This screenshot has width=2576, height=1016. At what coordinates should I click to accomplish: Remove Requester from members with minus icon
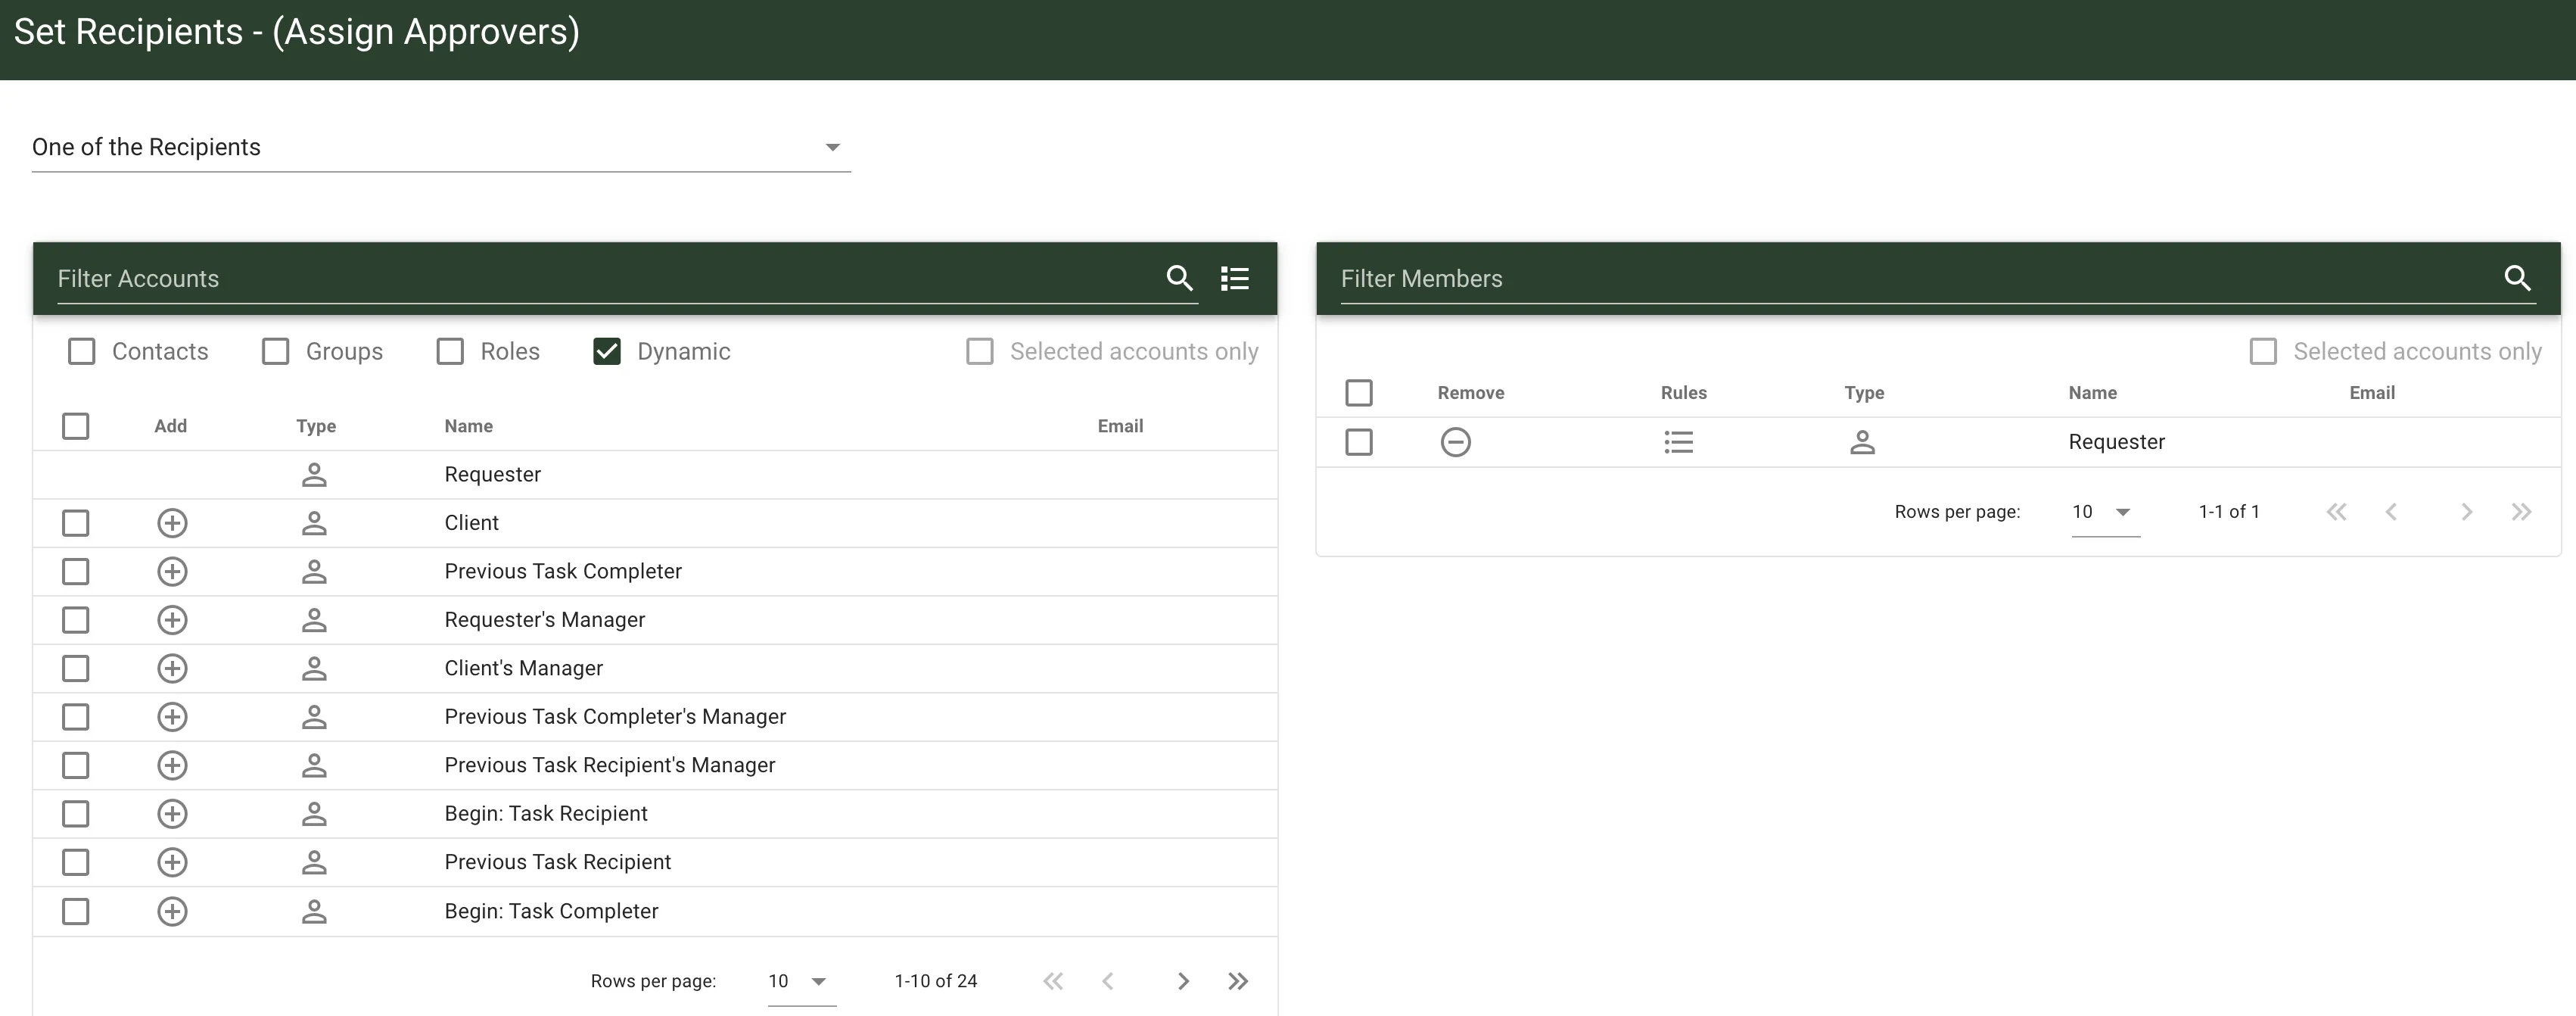(x=1455, y=442)
